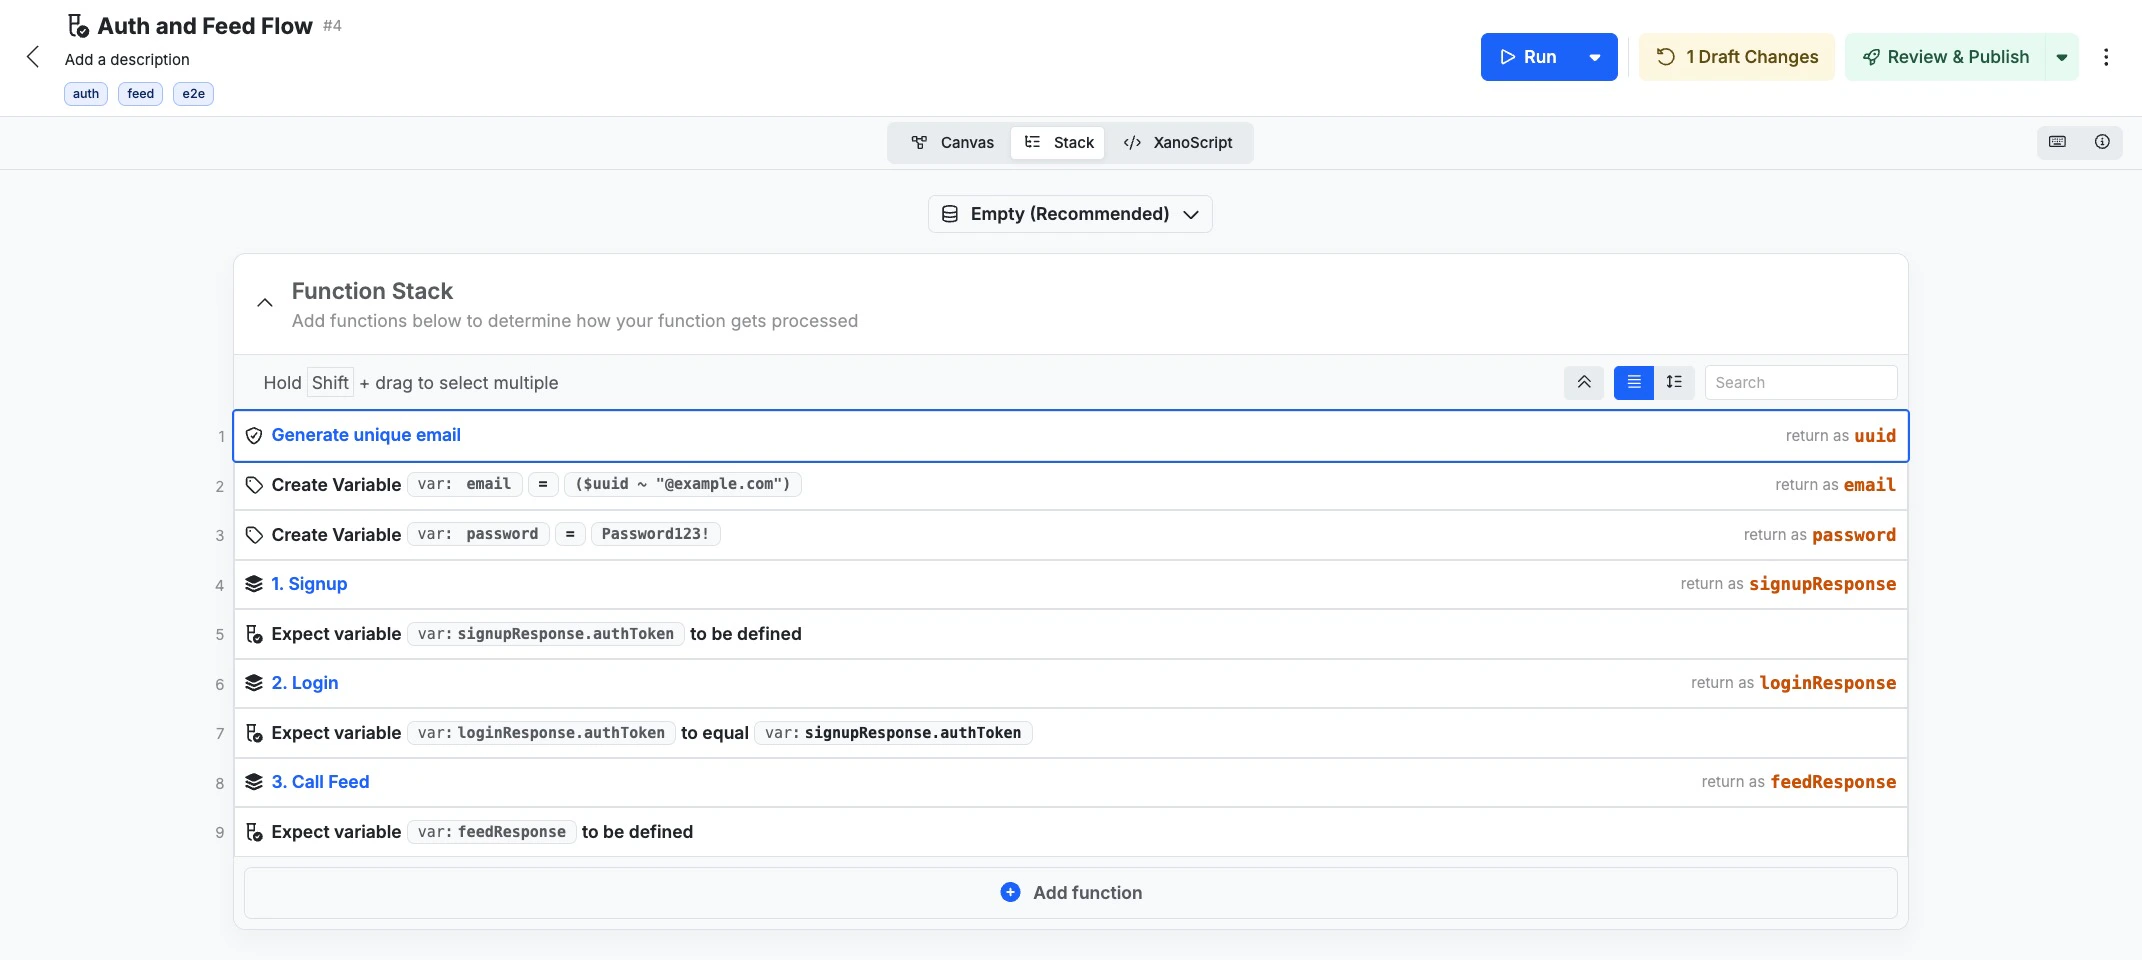Screen dimensions: 2142x960
Task: Click the Function Stack heading
Action: [372, 291]
